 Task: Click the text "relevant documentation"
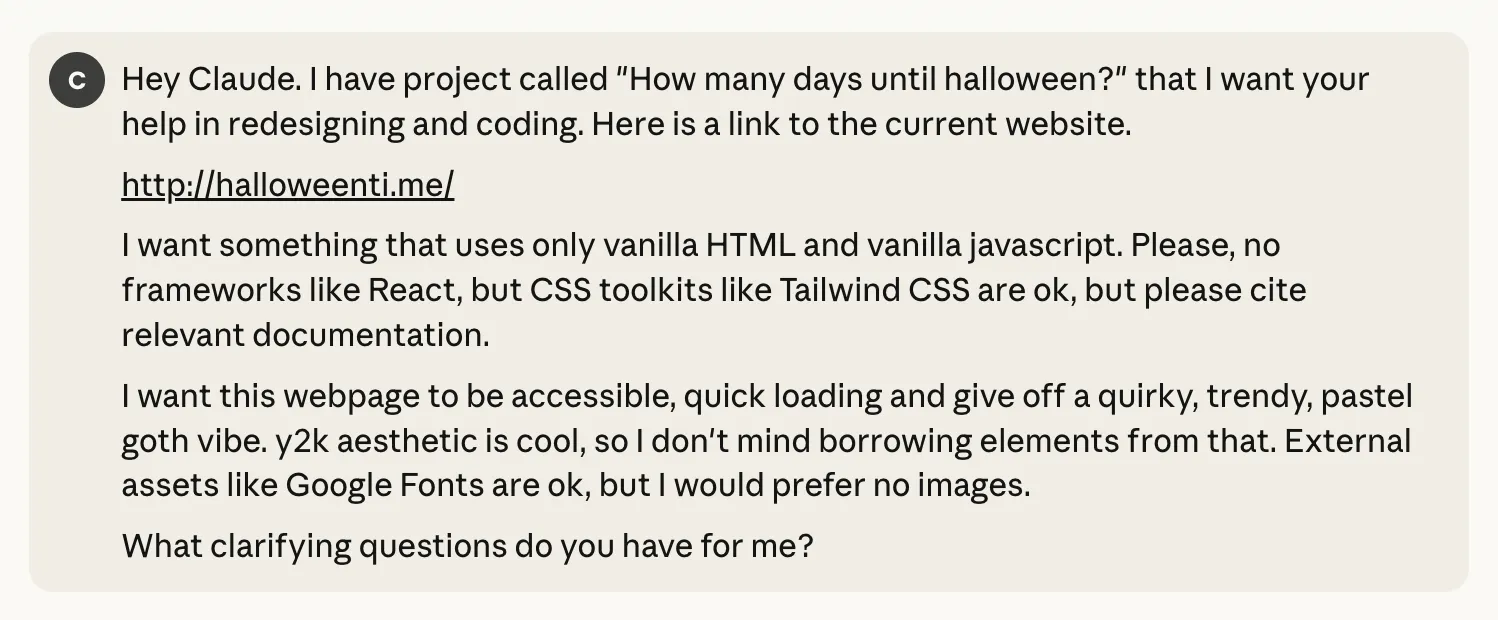coord(305,335)
